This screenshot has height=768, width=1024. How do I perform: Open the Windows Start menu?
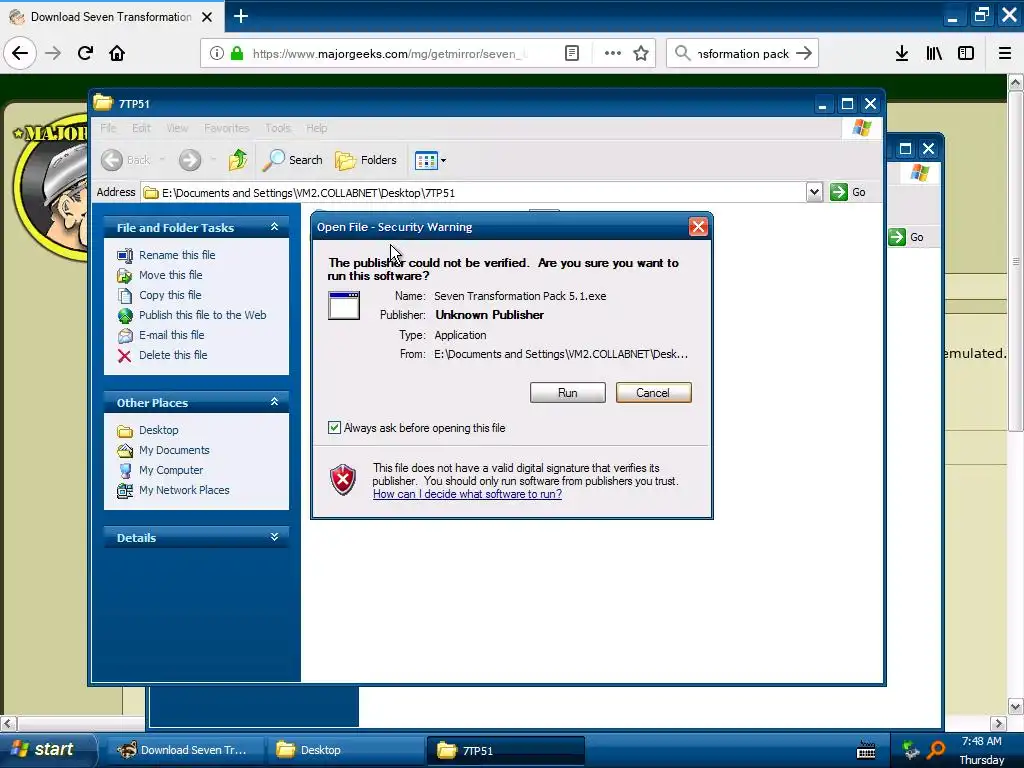(x=47, y=749)
